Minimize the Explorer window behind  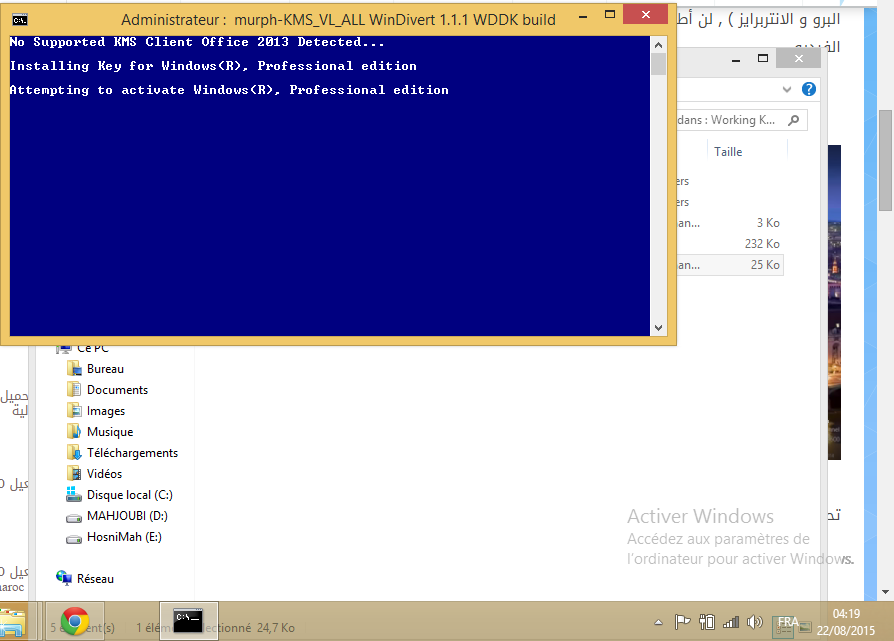click(x=736, y=59)
